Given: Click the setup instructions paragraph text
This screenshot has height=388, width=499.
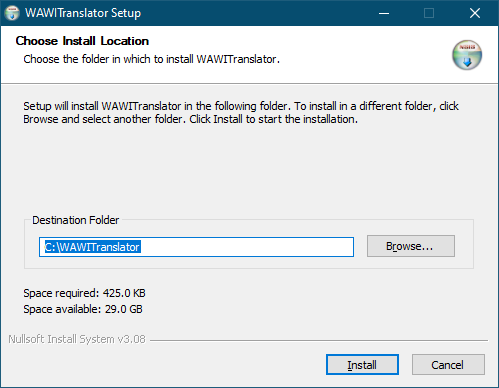Looking at the screenshot, I should click(x=241, y=113).
